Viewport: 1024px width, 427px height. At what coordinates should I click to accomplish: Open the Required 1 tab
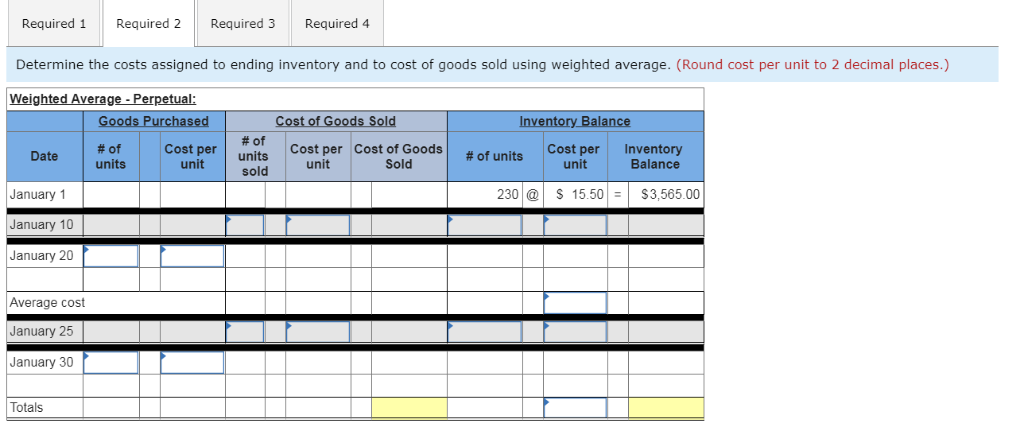(54, 24)
